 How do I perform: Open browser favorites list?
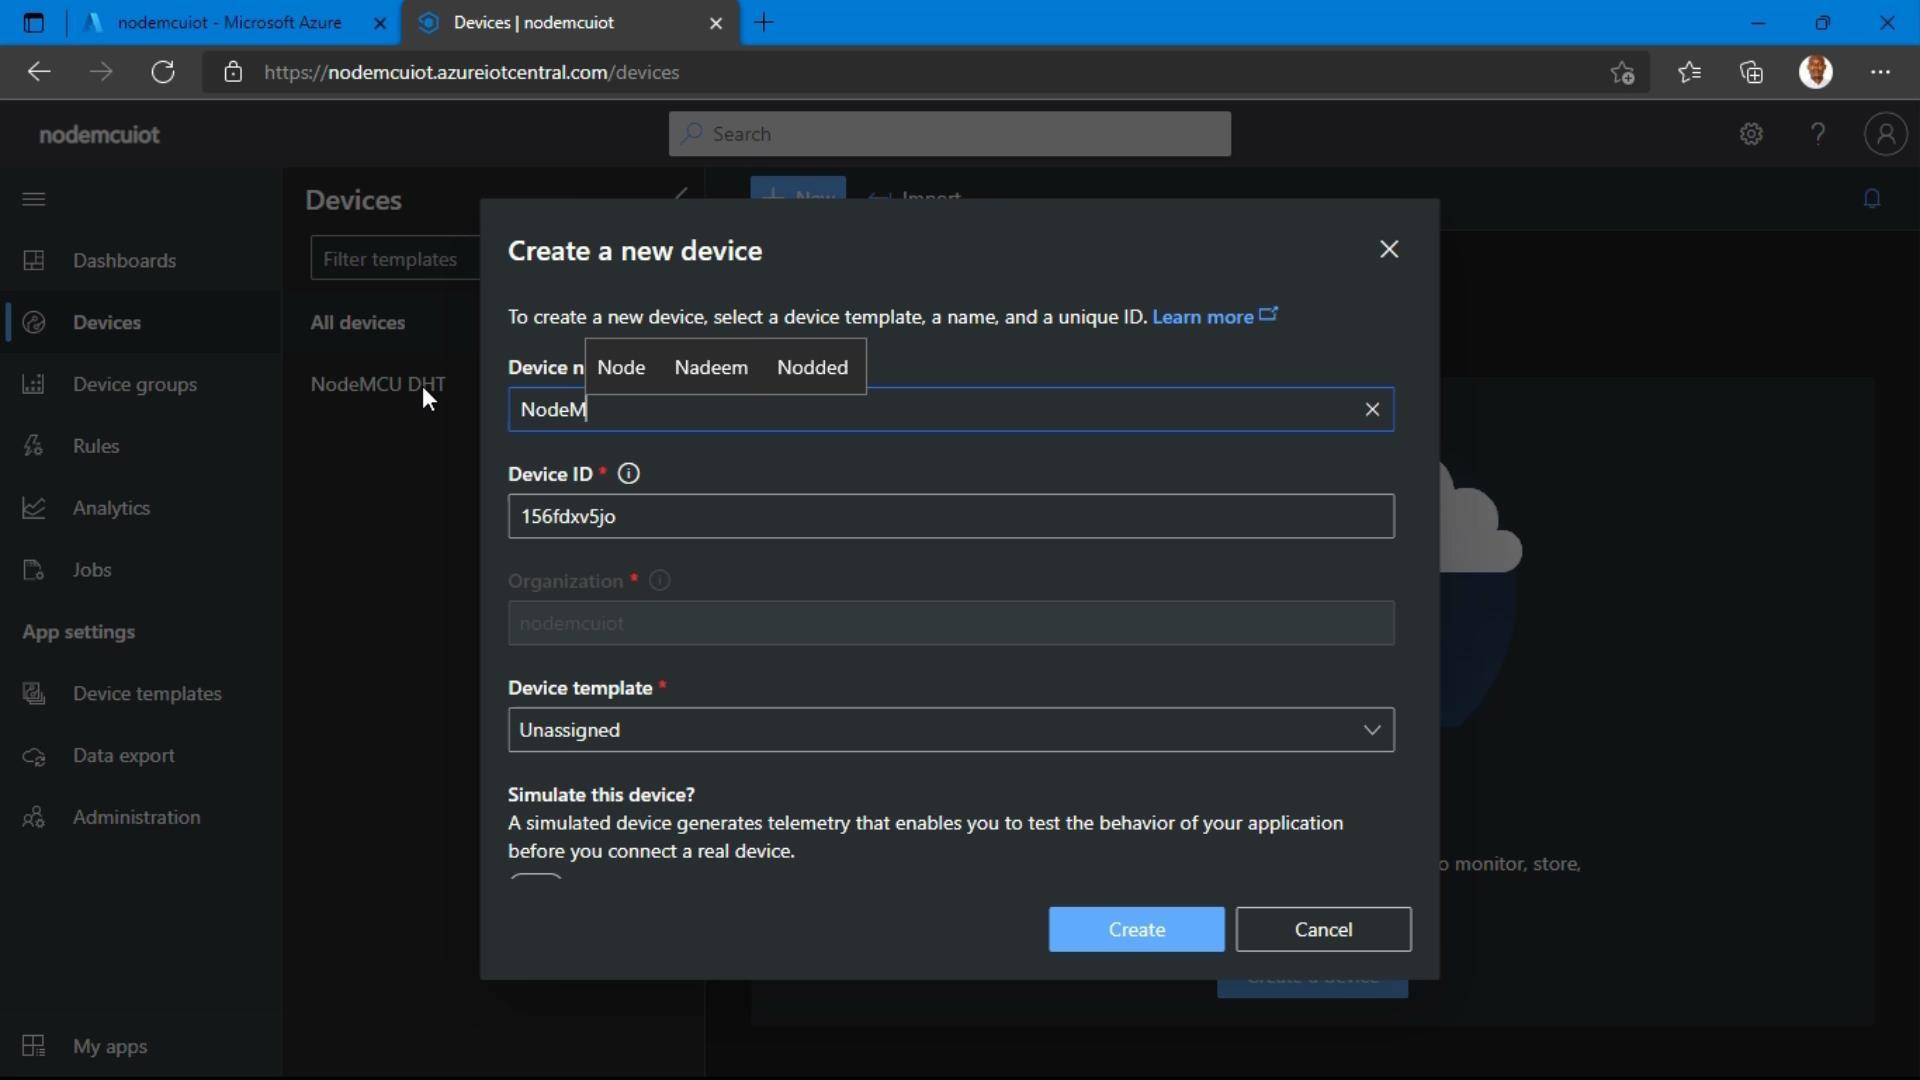[1689, 72]
